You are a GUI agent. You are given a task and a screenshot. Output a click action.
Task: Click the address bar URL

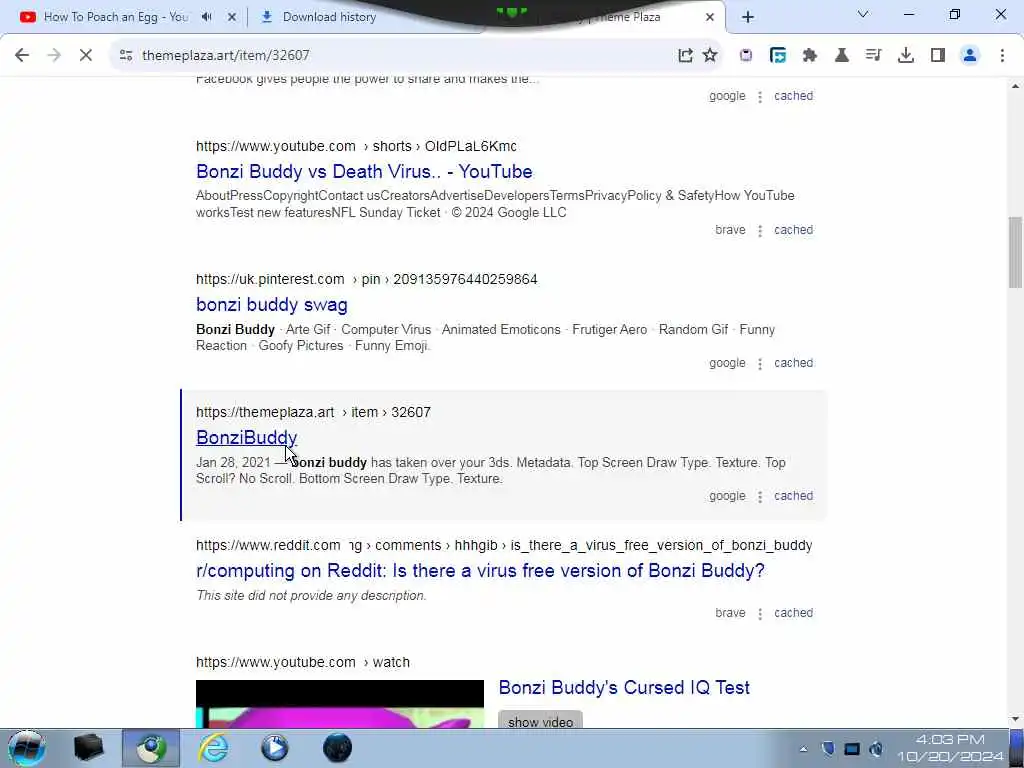tap(225, 56)
